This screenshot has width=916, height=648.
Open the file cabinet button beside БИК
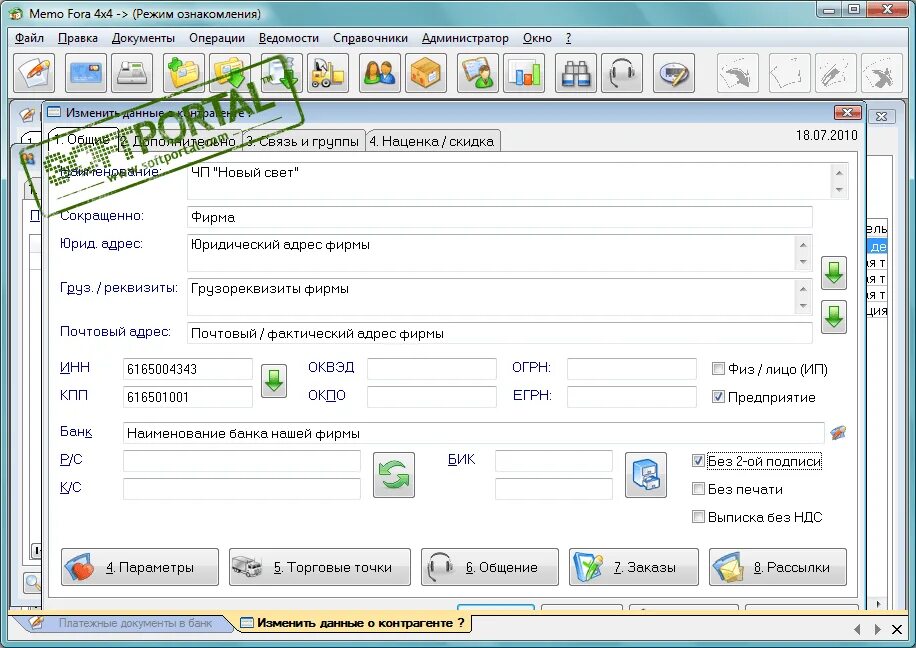[x=646, y=474]
